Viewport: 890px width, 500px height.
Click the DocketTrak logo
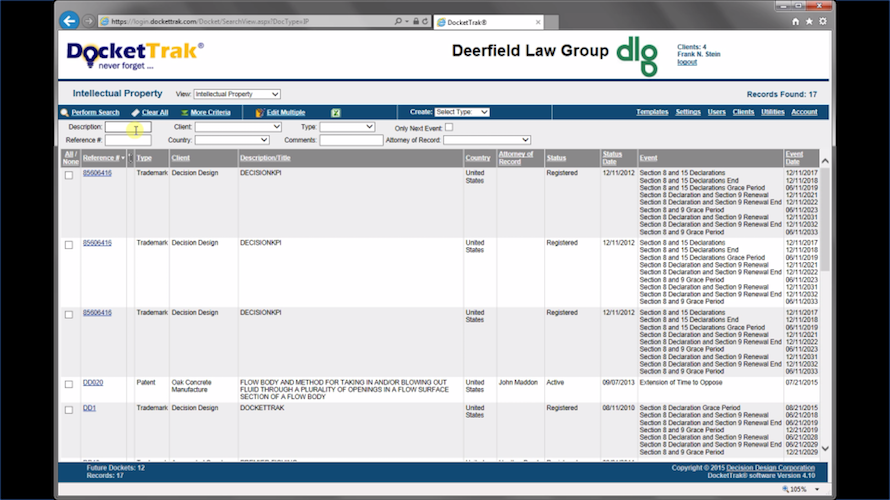click(135, 55)
